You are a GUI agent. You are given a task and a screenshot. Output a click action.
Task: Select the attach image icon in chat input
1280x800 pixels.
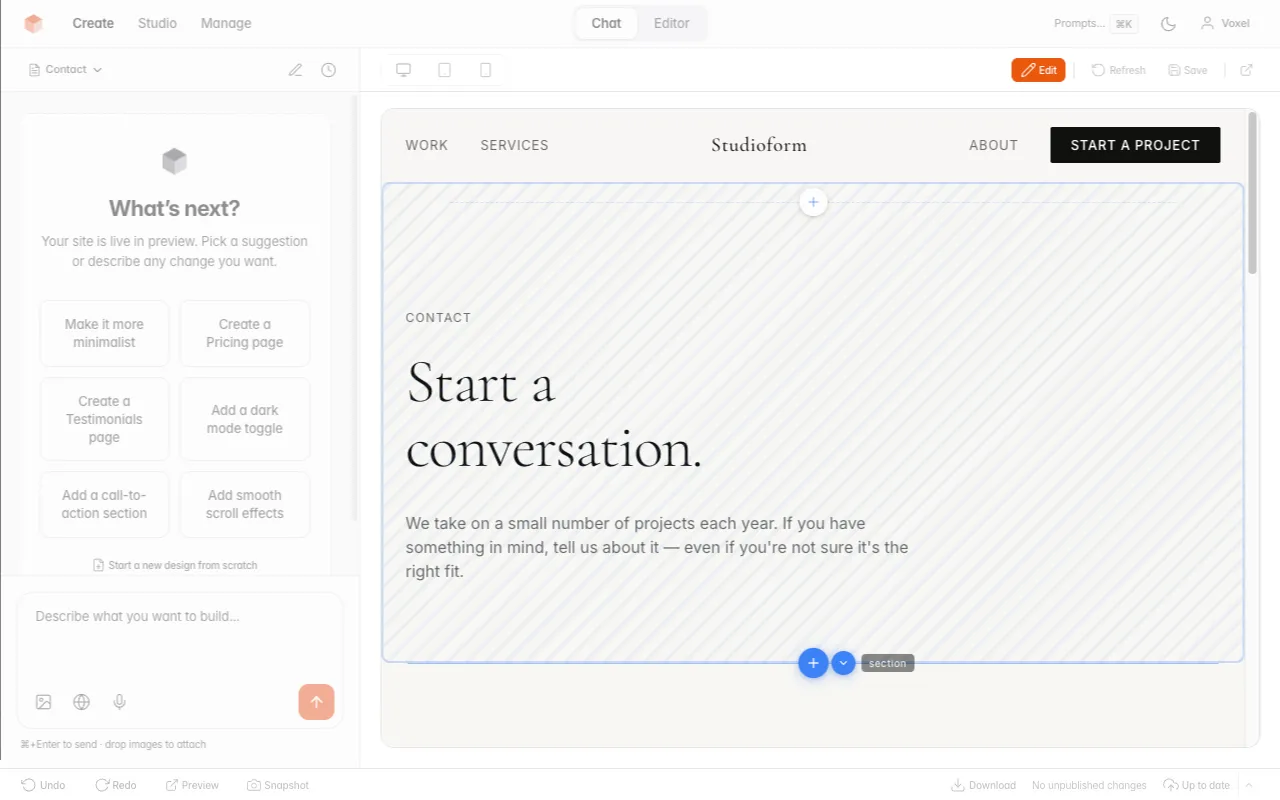(x=43, y=701)
